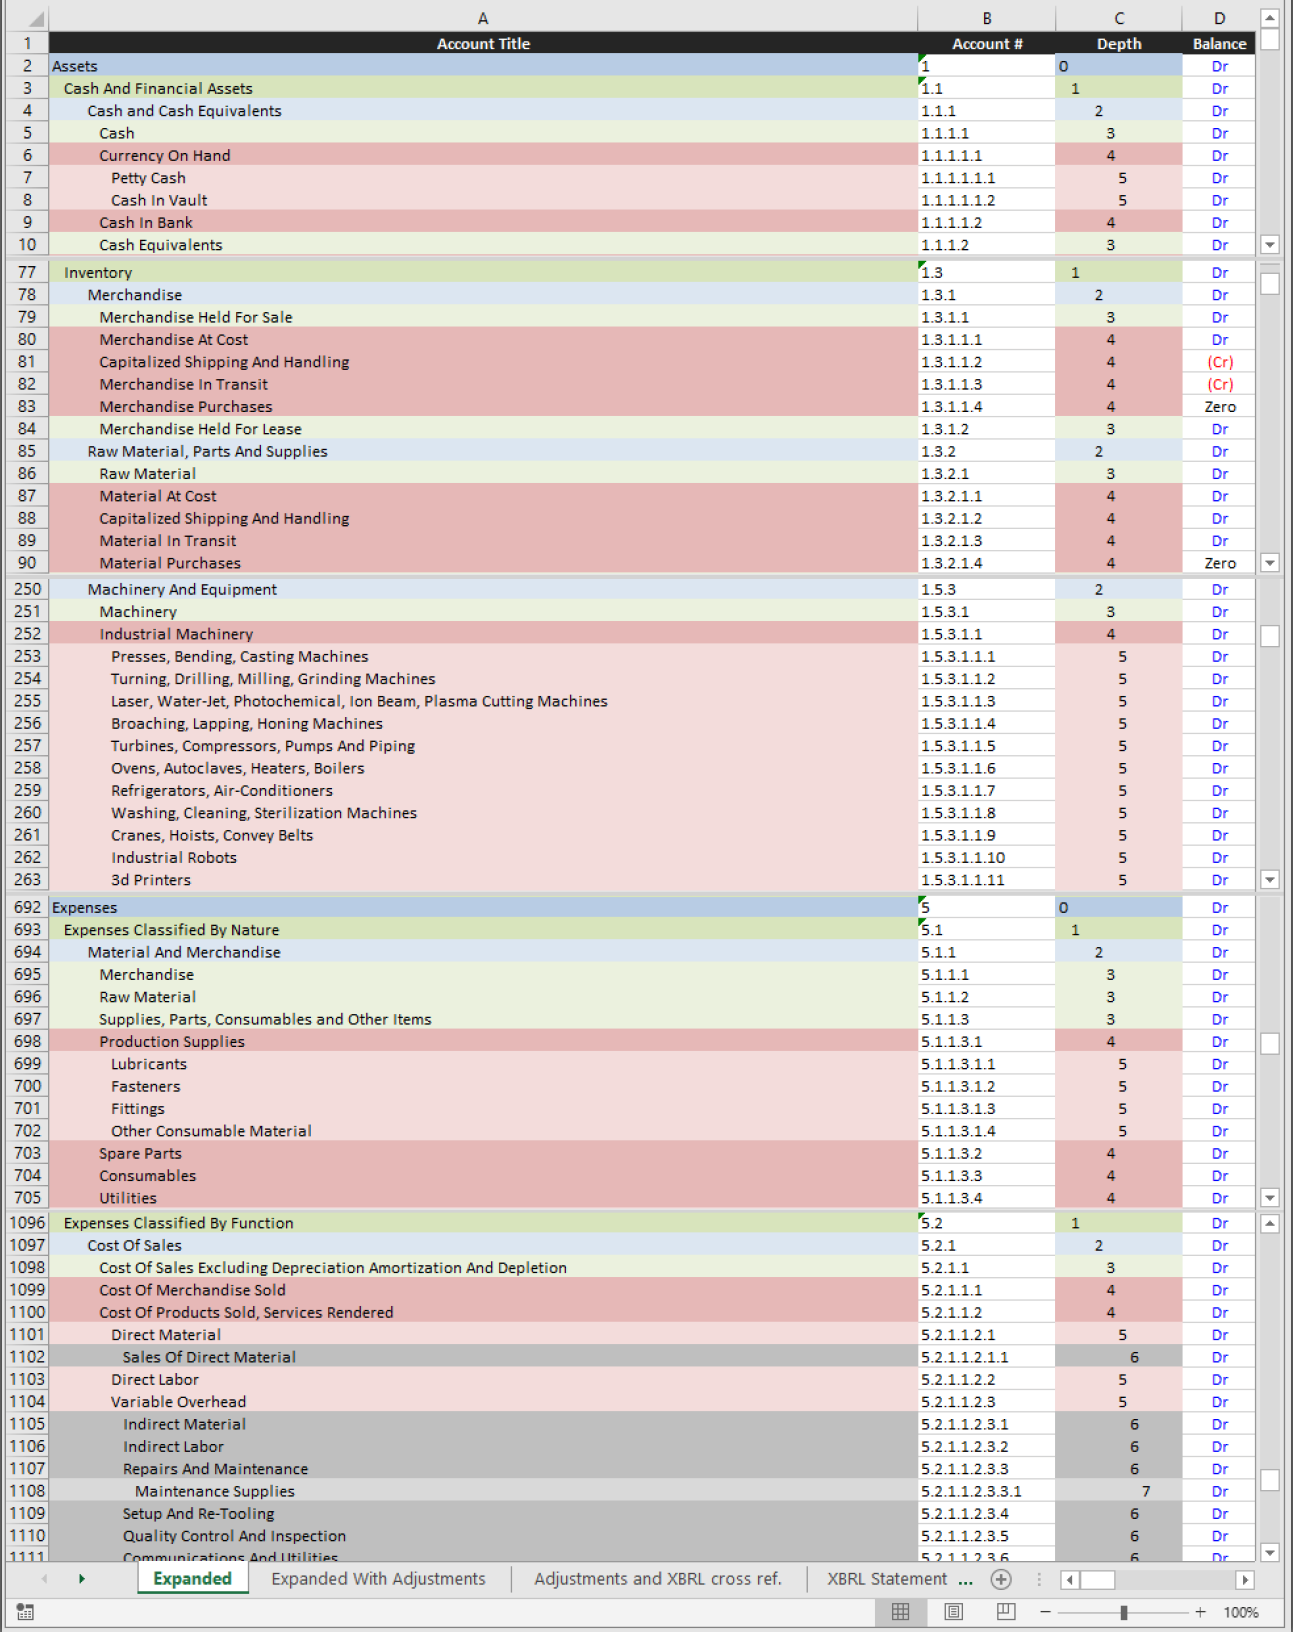Viewport: 1293px width, 1632px height.
Task: Click scroll-down arrow beside row 705
Action: tap(1270, 1198)
